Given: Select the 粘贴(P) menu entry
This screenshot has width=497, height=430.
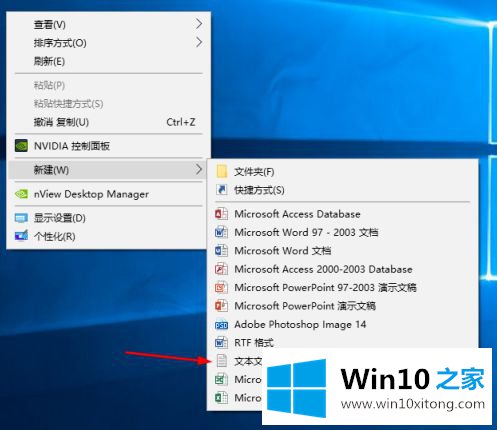Looking at the screenshot, I should click(108, 85).
